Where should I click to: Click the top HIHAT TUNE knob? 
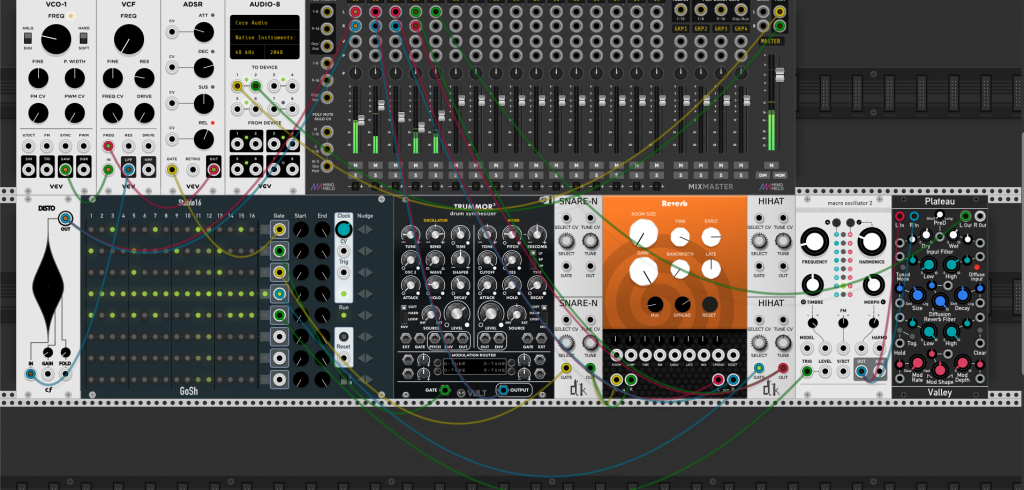(x=783, y=240)
